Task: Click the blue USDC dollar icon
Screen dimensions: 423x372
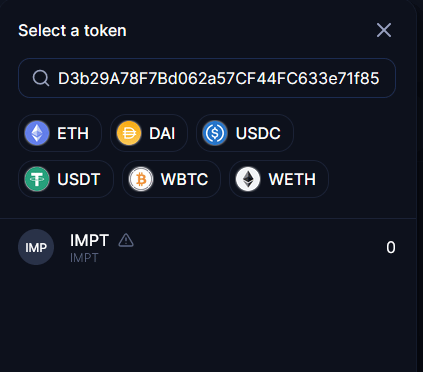Action: point(215,133)
